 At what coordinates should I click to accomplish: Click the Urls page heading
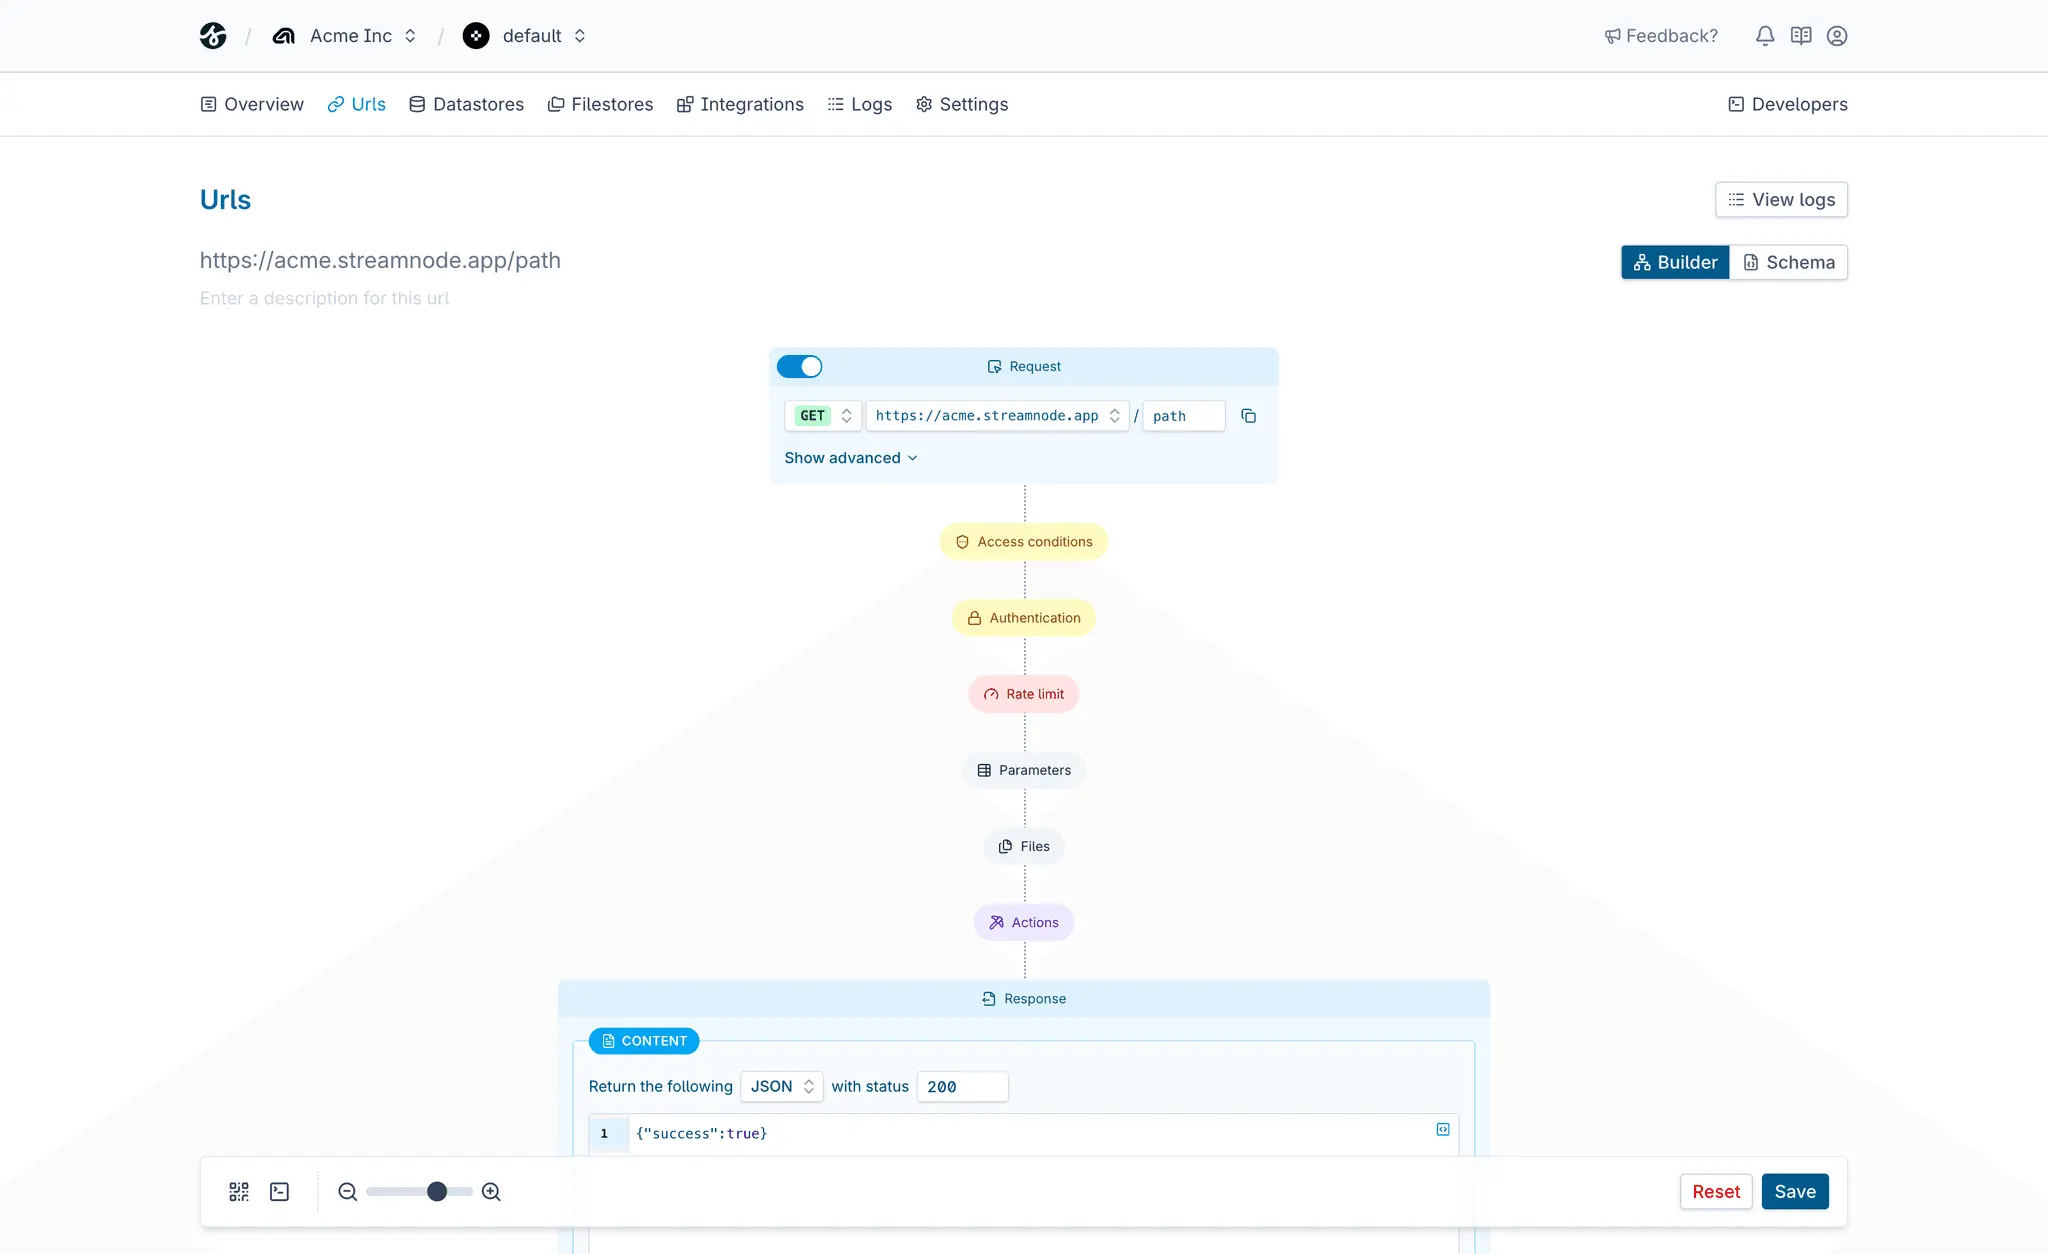pos(225,200)
